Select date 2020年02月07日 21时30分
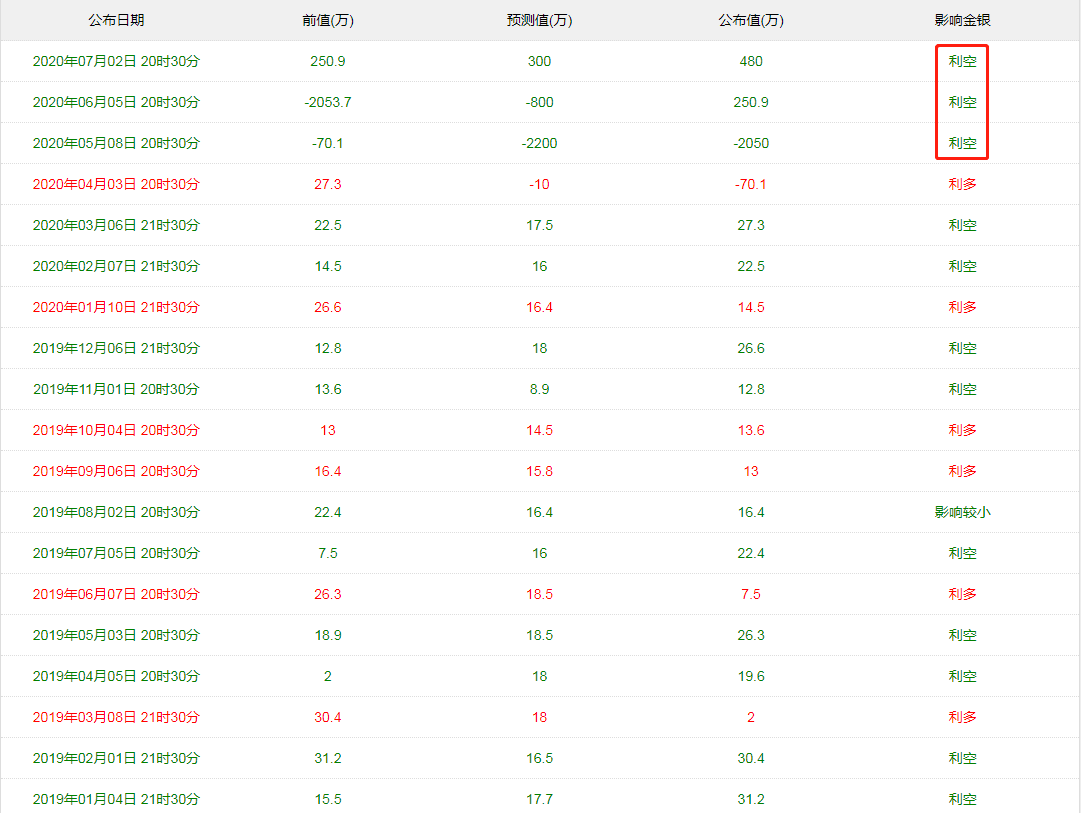Image resolution: width=1081 pixels, height=813 pixels. click(x=116, y=266)
